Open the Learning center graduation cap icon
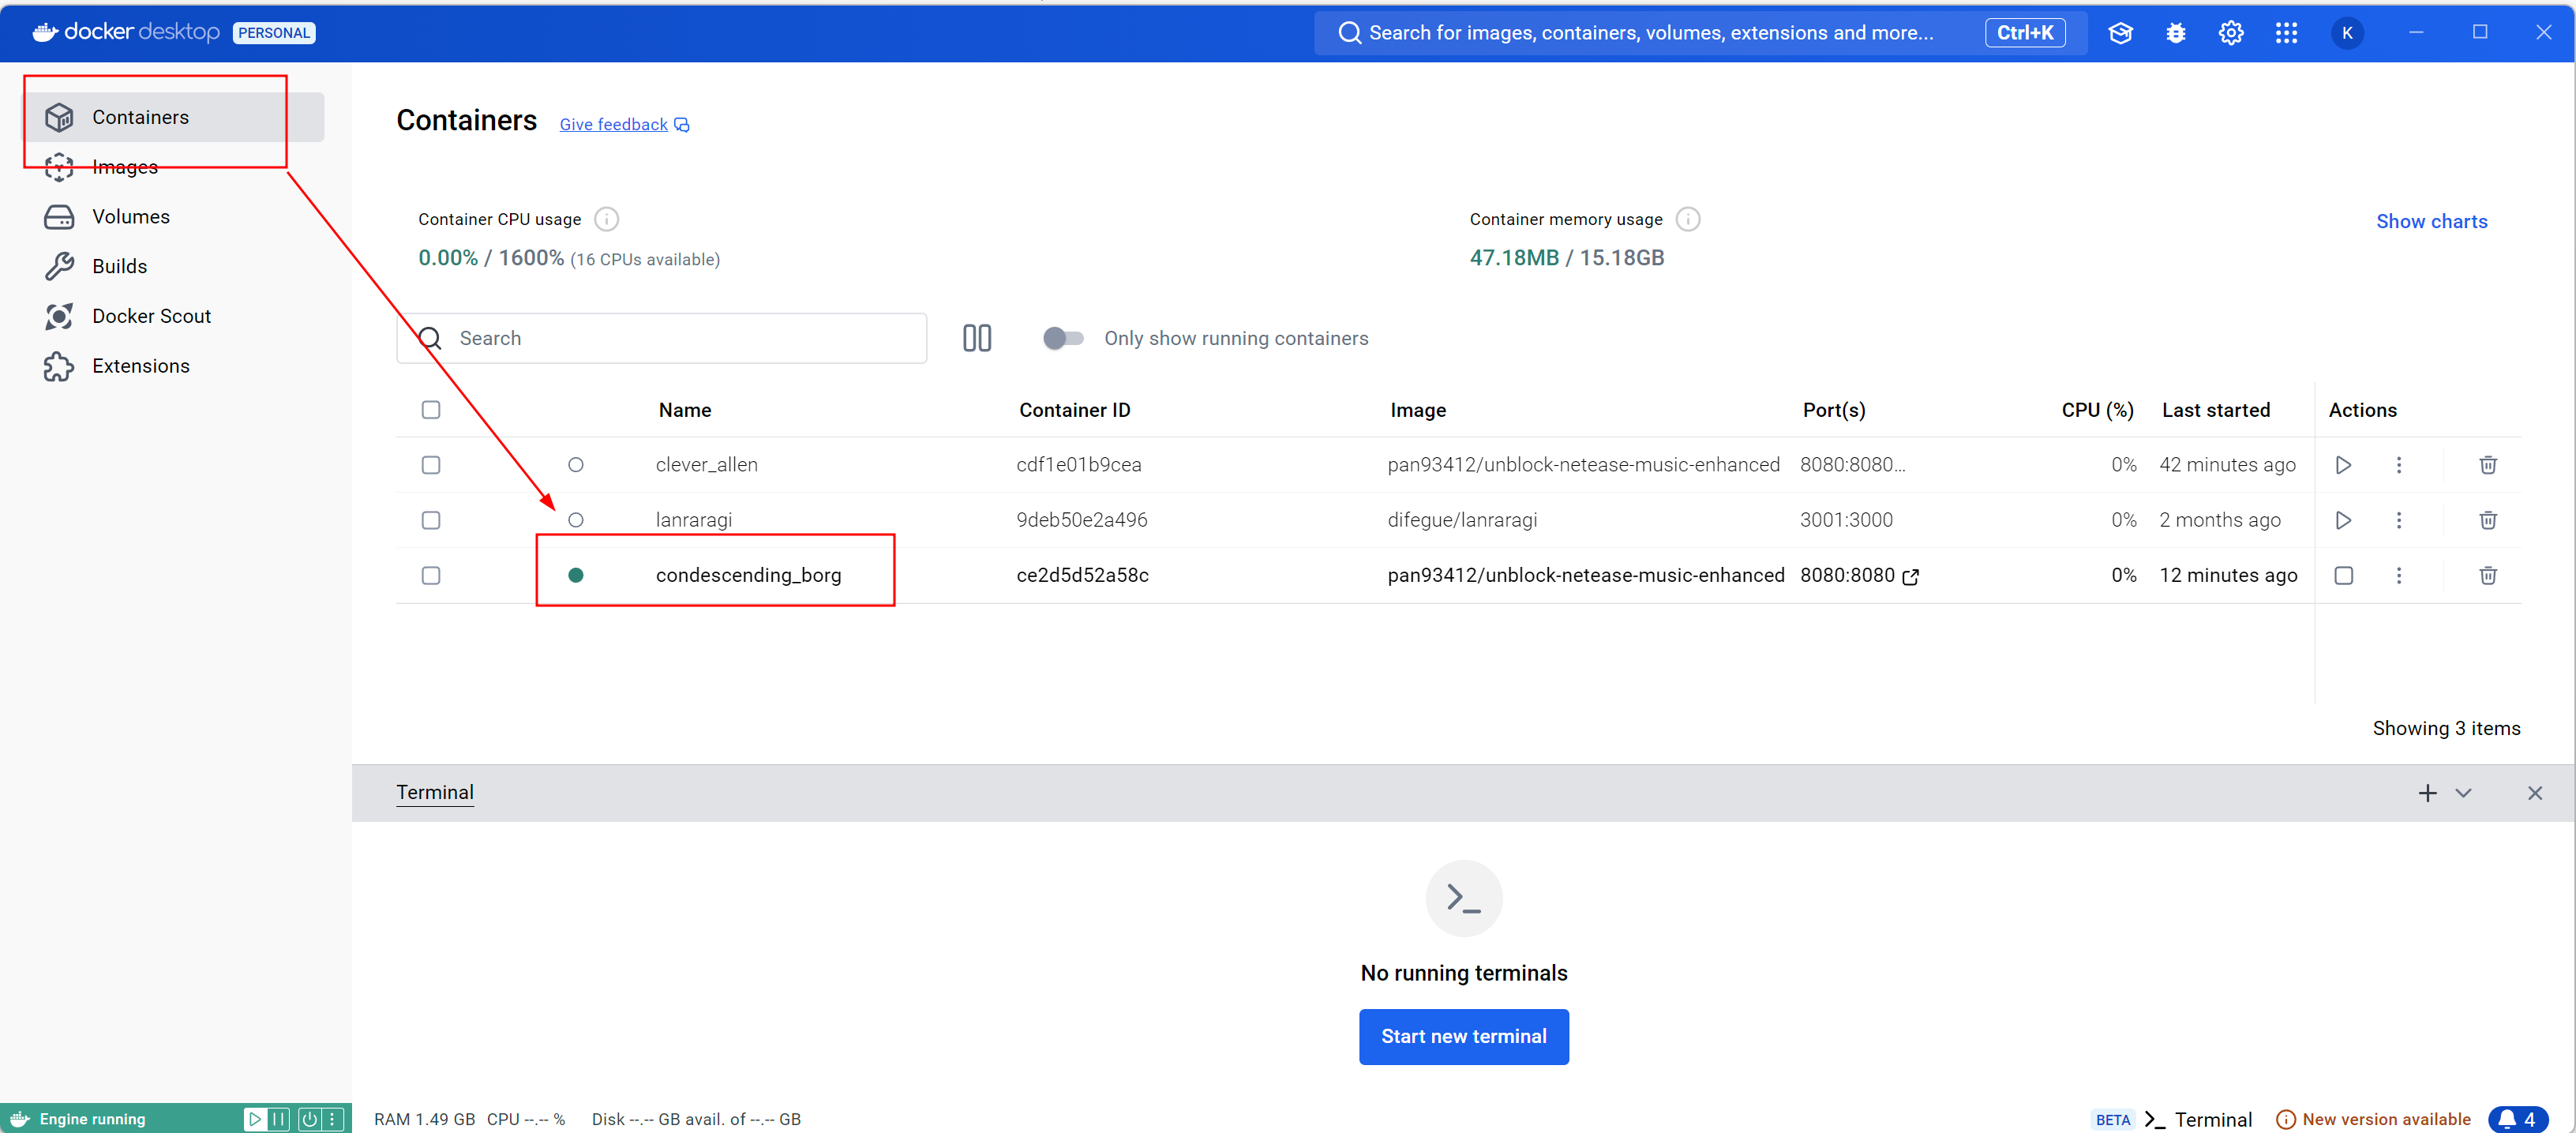Image resolution: width=2576 pixels, height=1133 pixels. pyautogui.click(x=2120, y=33)
